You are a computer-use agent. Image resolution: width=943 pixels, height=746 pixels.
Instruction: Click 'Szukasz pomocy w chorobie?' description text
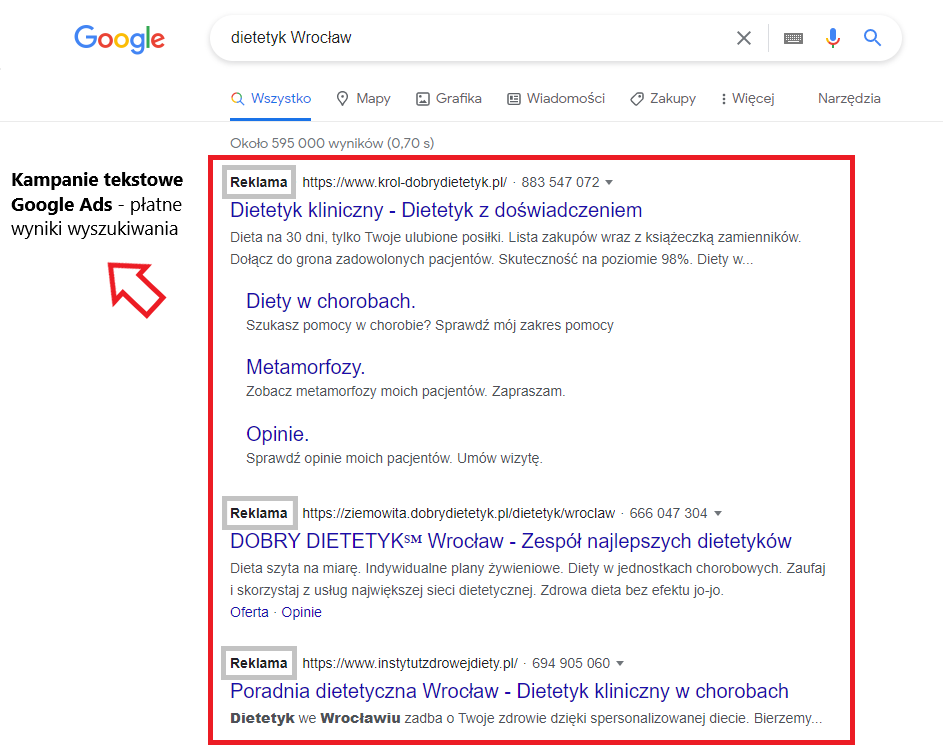tap(430, 325)
